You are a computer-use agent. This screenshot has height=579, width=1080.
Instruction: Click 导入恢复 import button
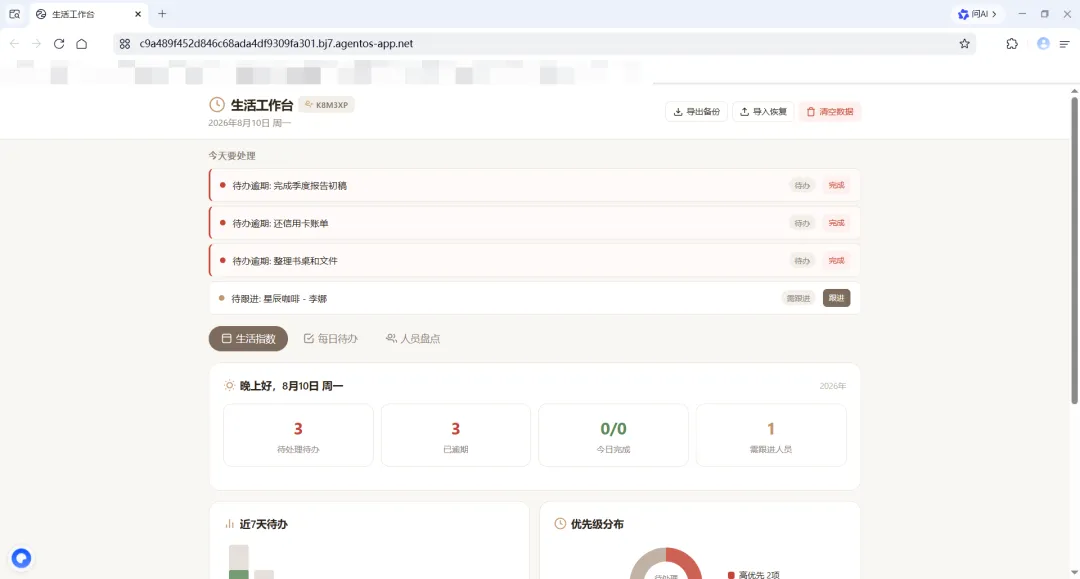[x=763, y=112]
